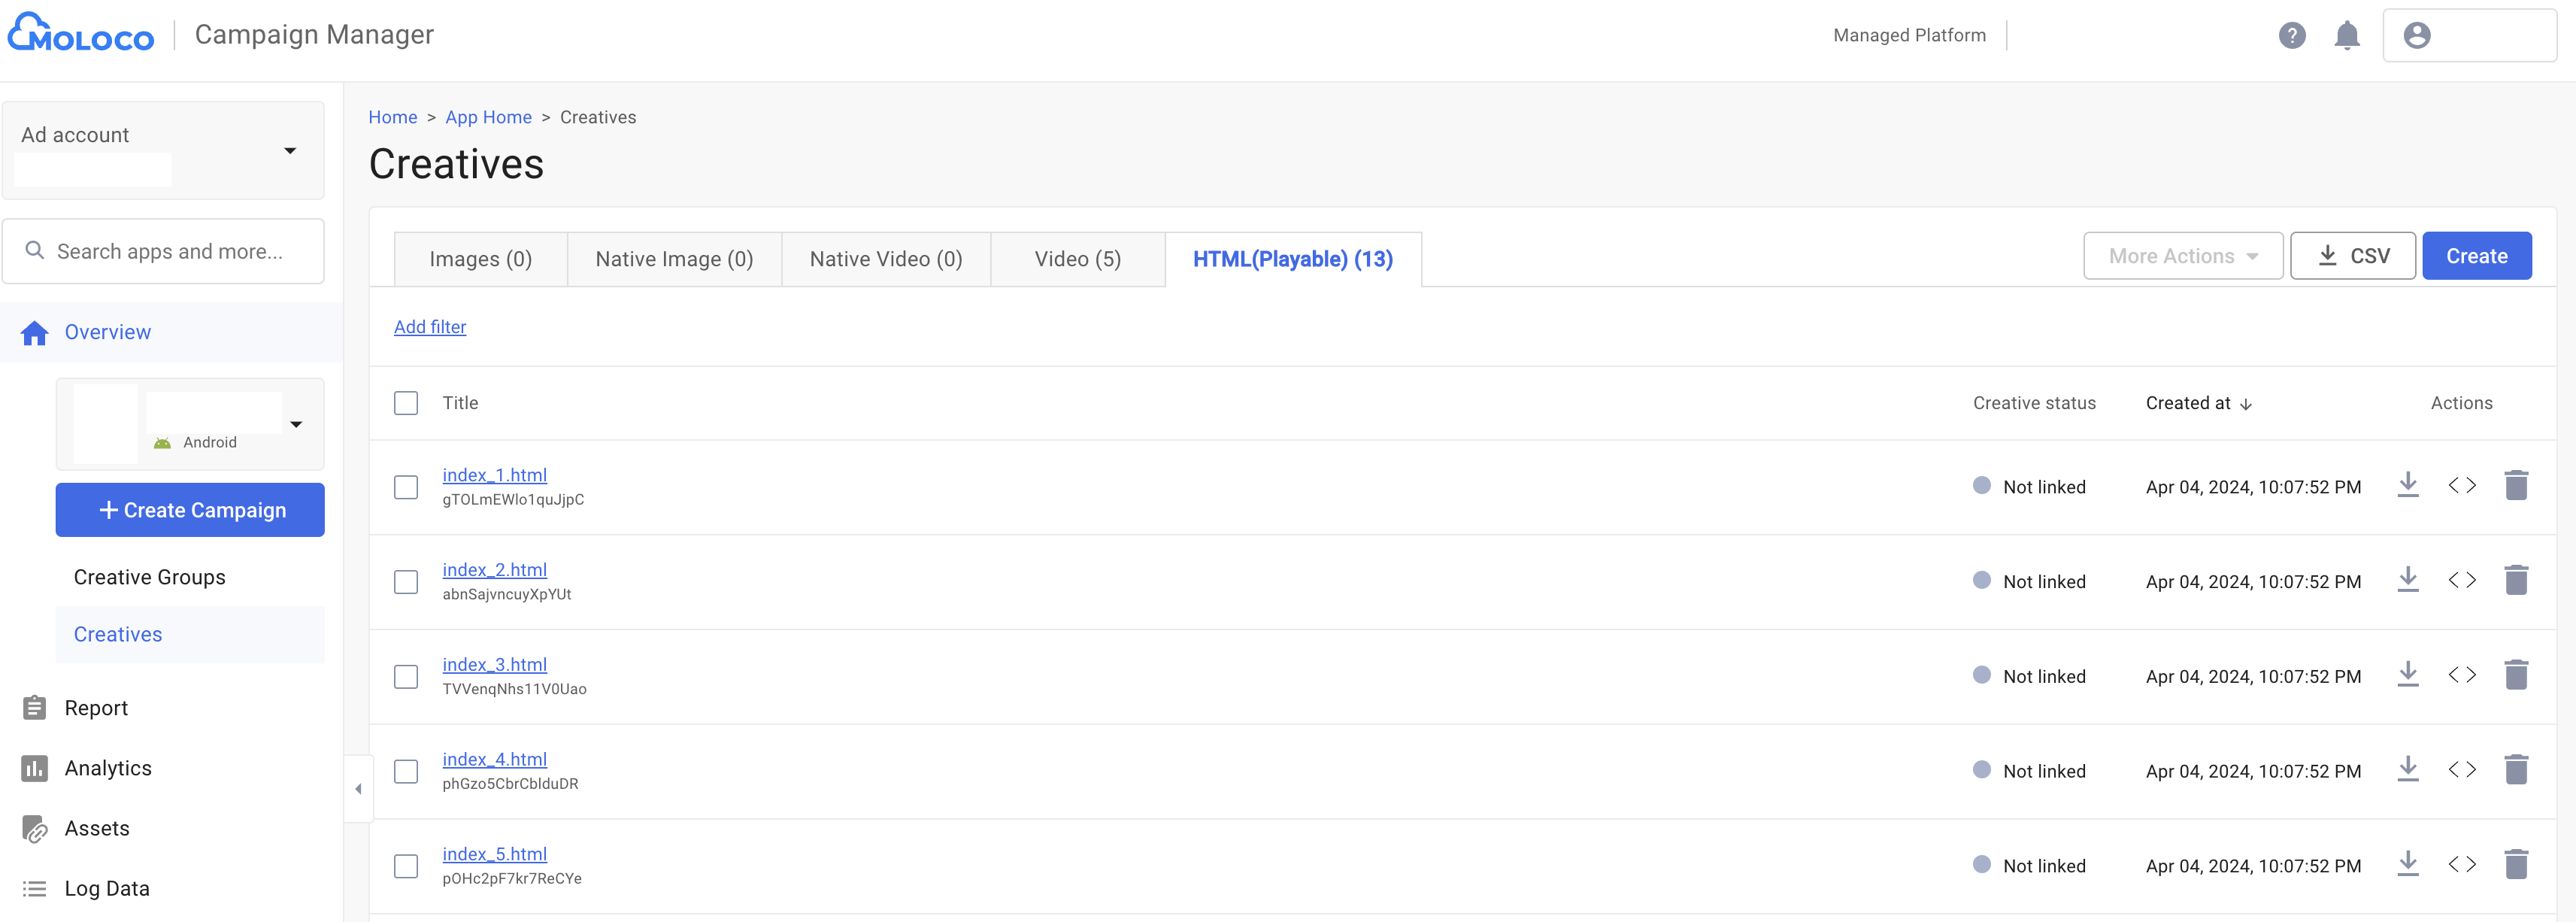Check the box for index_2.html

(x=406, y=582)
